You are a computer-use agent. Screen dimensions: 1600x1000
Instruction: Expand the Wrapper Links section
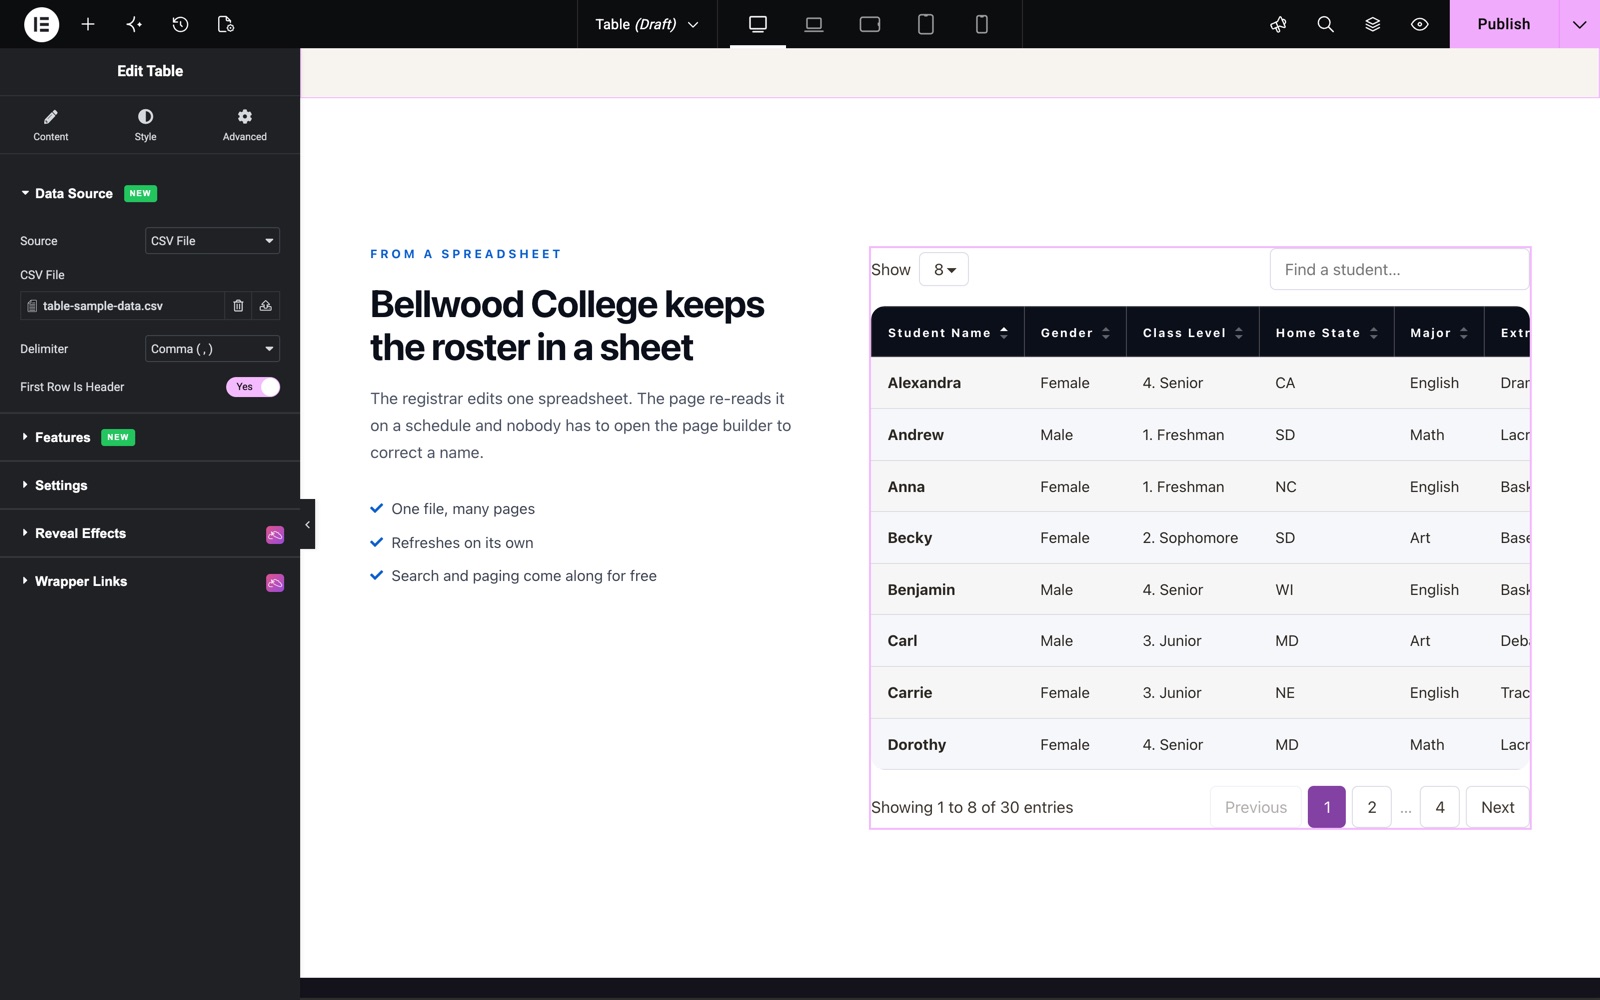(x=150, y=581)
